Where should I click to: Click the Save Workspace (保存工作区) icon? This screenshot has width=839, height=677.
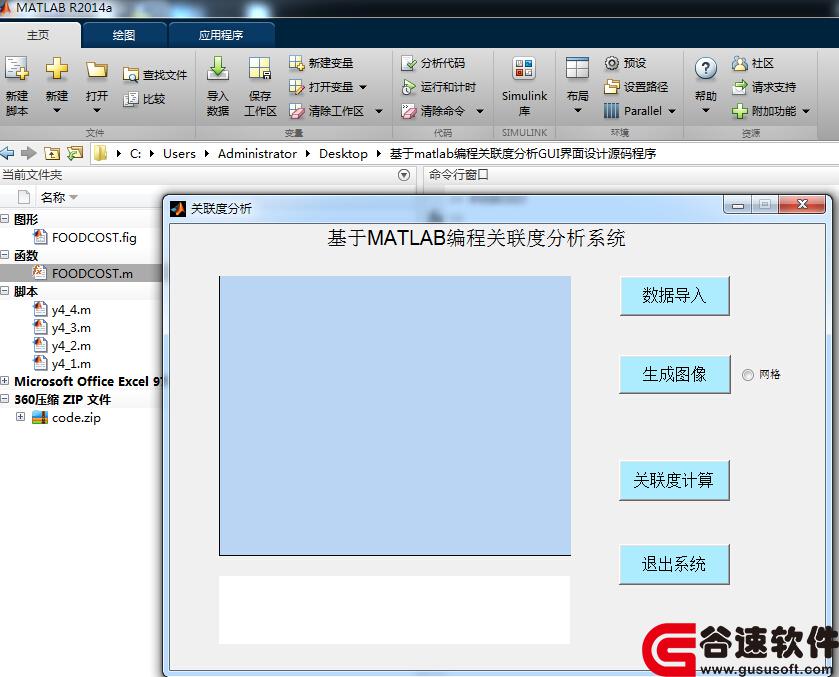[260, 69]
